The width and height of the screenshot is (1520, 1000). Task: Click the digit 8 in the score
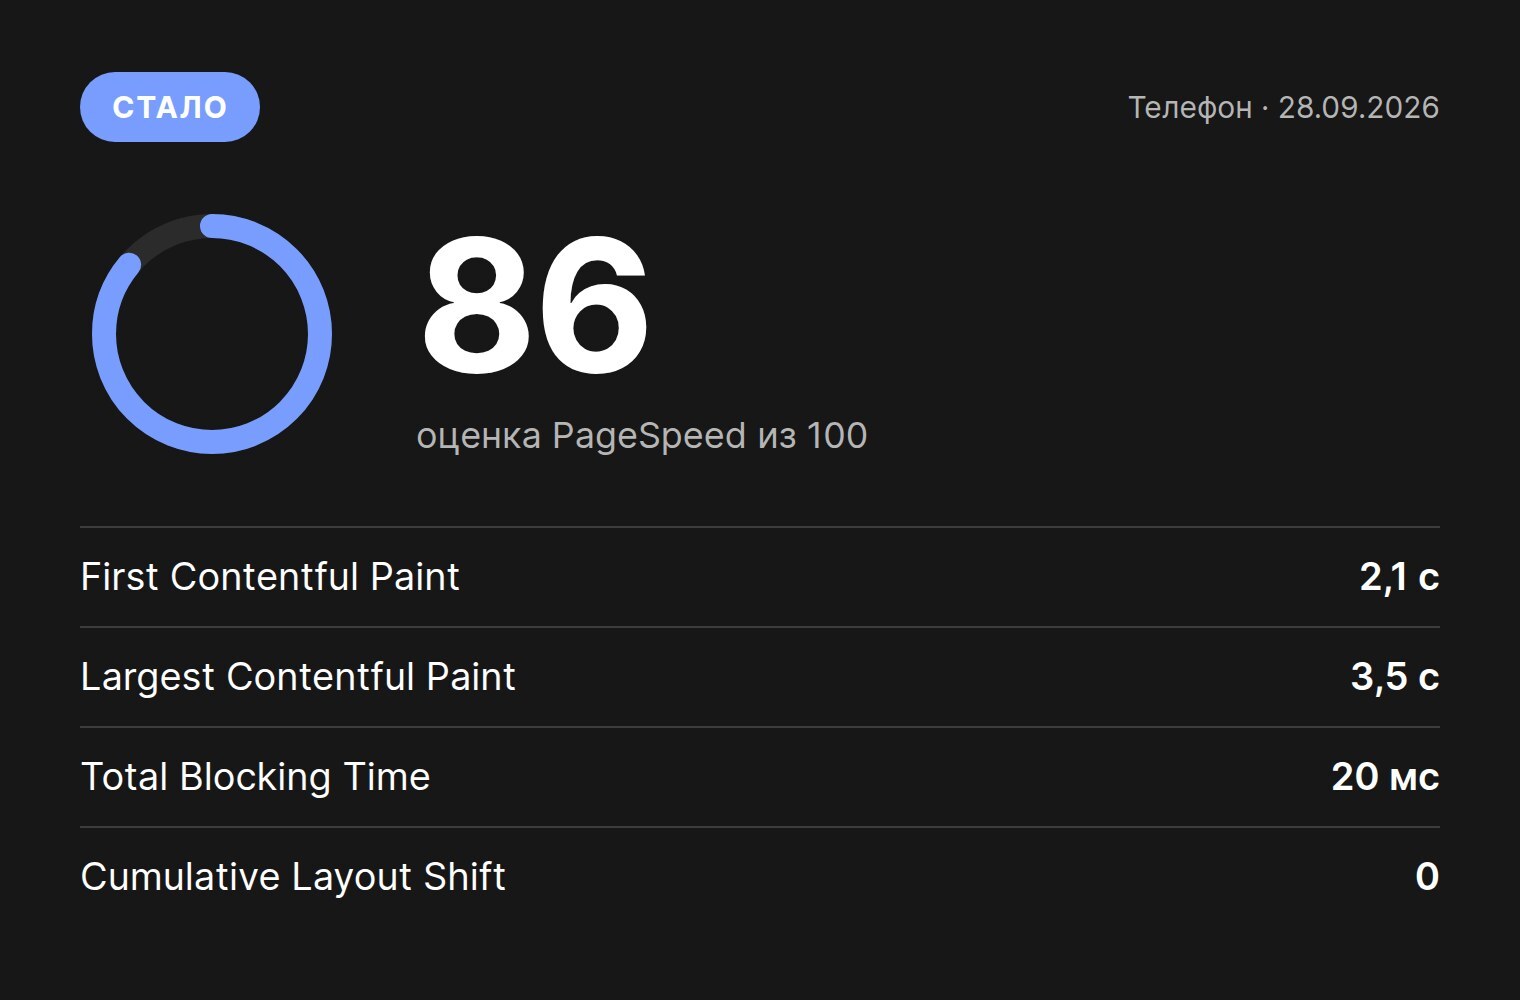(476, 304)
